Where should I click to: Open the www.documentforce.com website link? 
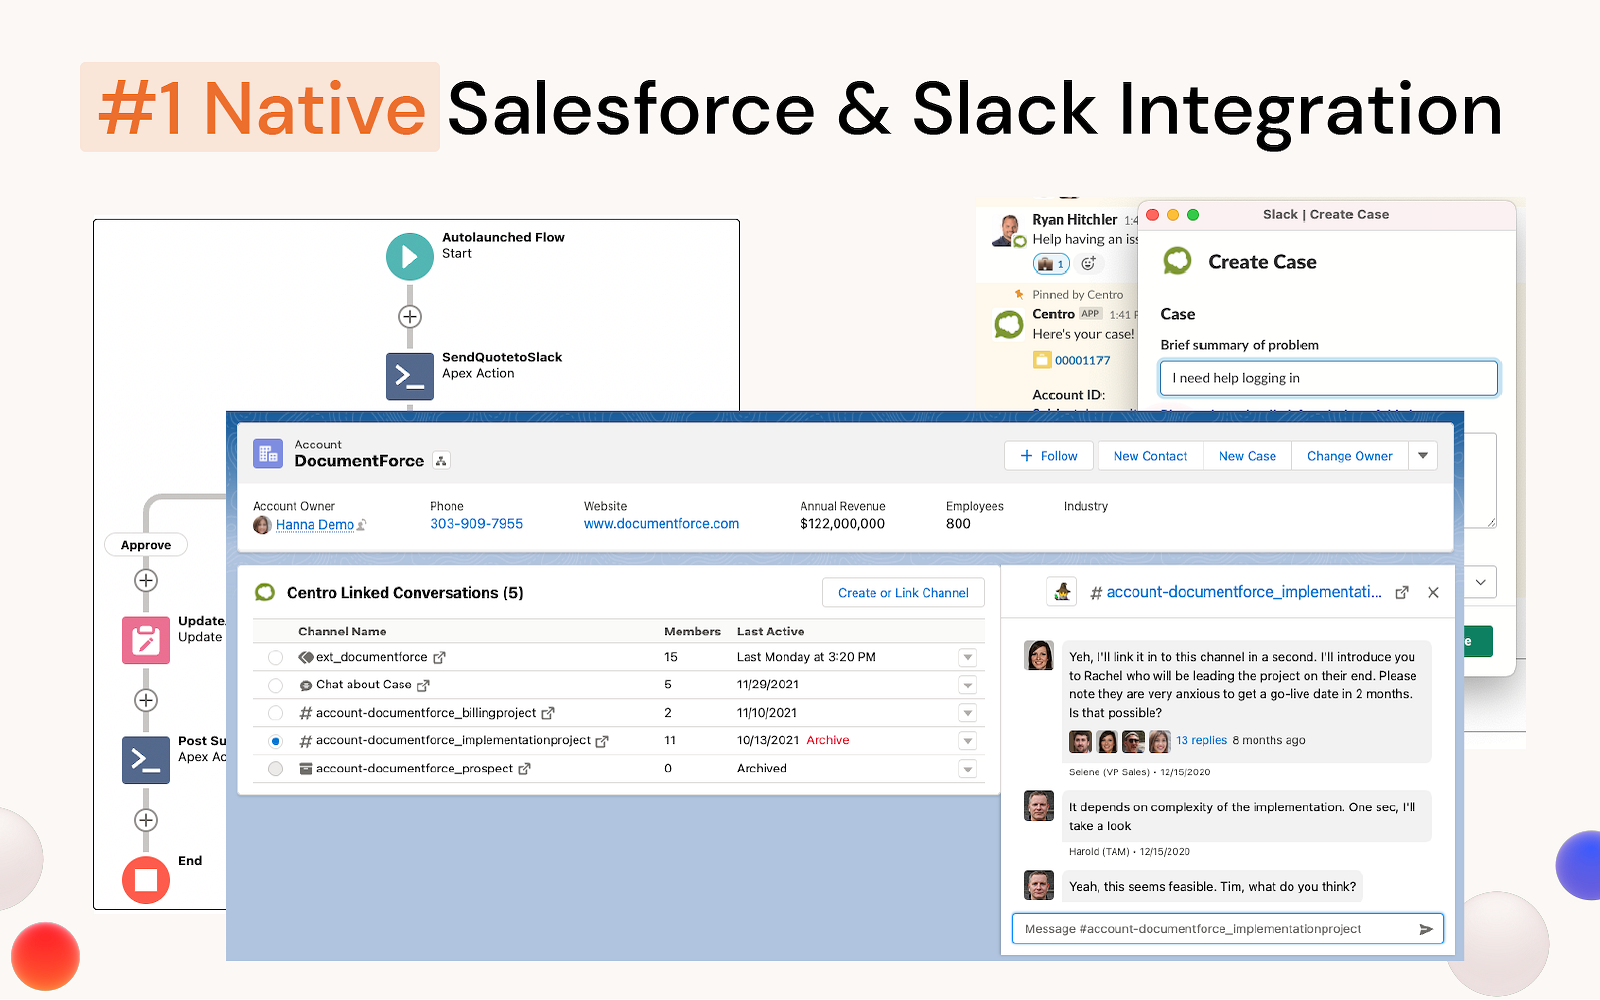661,524
